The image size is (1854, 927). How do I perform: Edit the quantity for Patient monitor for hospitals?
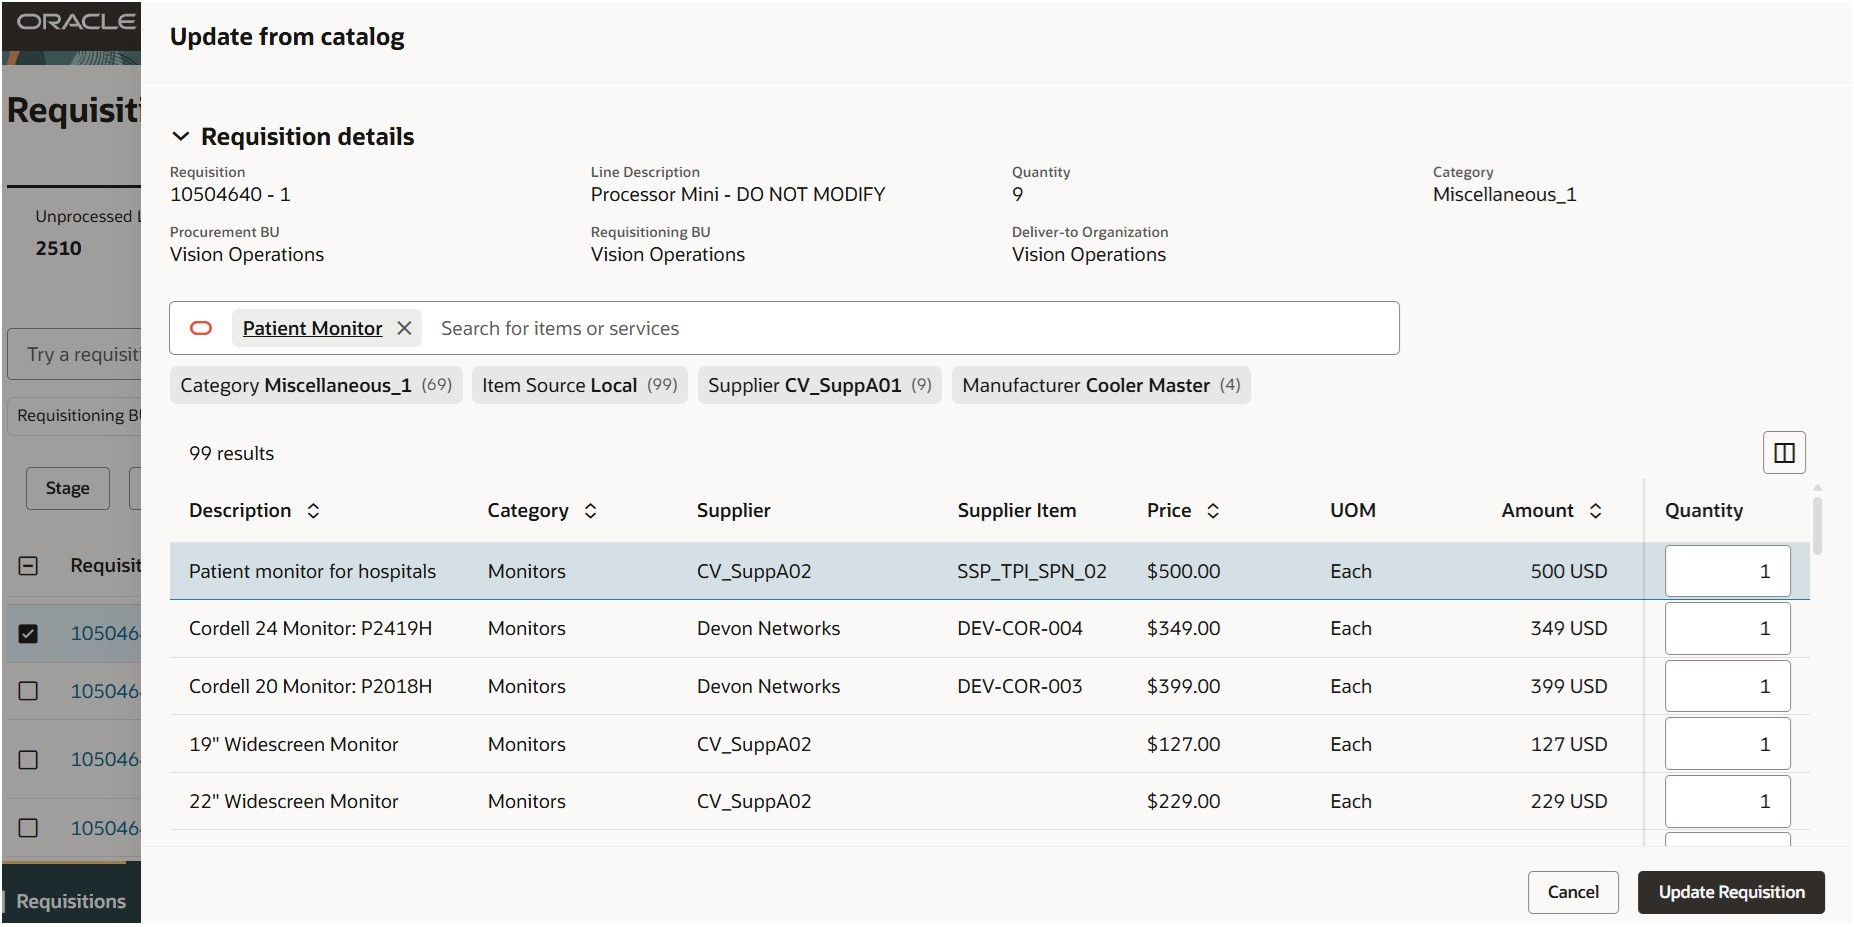[1726, 571]
